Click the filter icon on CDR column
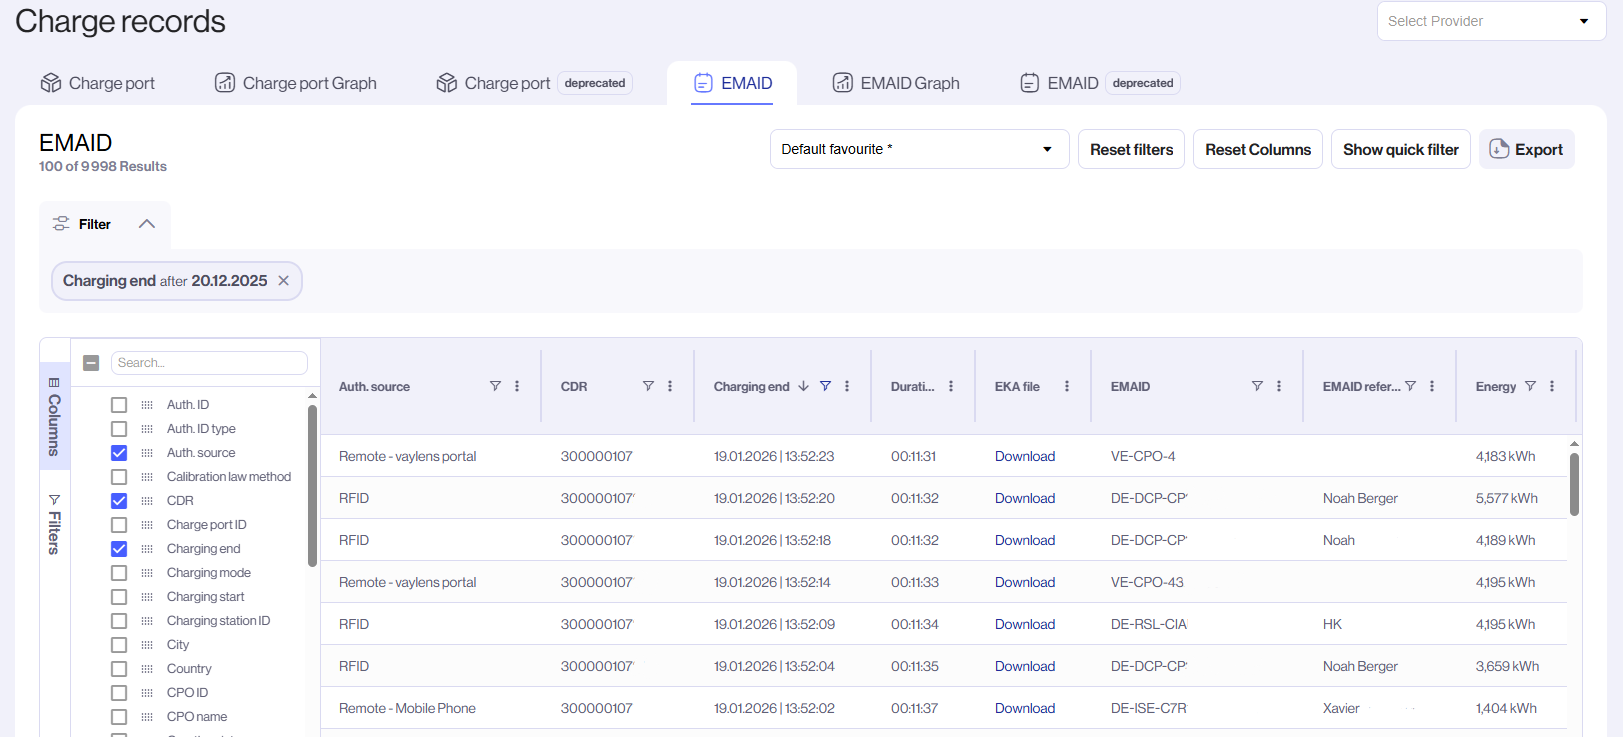The width and height of the screenshot is (1623, 737). tap(648, 386)
